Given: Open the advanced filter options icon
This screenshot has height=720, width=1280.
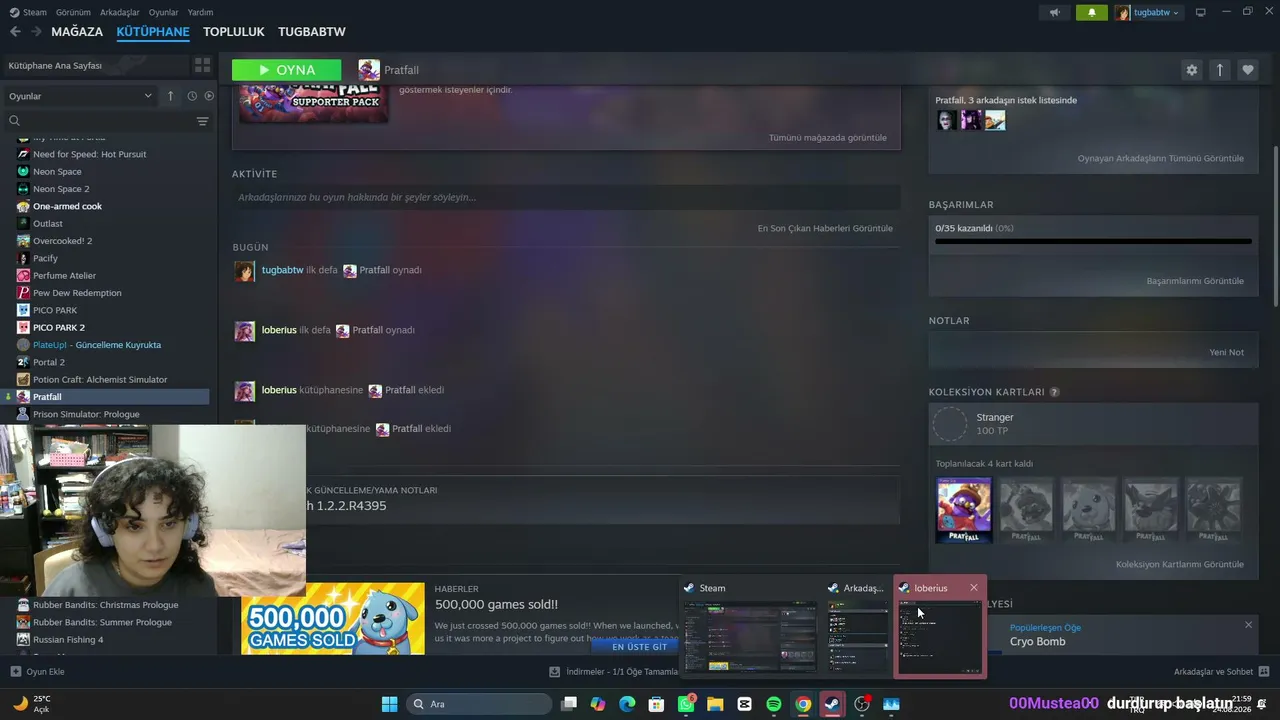Looking at the screenshot, I should point(202,121).
